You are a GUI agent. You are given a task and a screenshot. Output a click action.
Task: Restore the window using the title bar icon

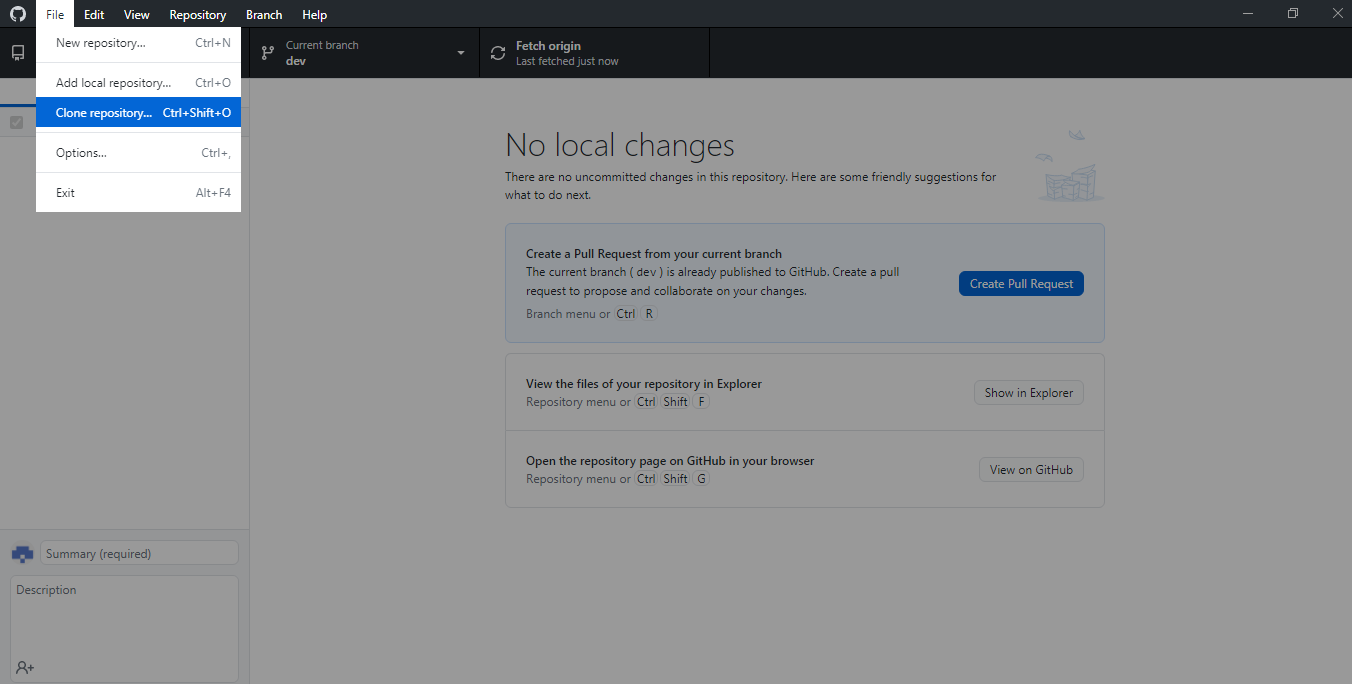click(x=1293, y=14)
